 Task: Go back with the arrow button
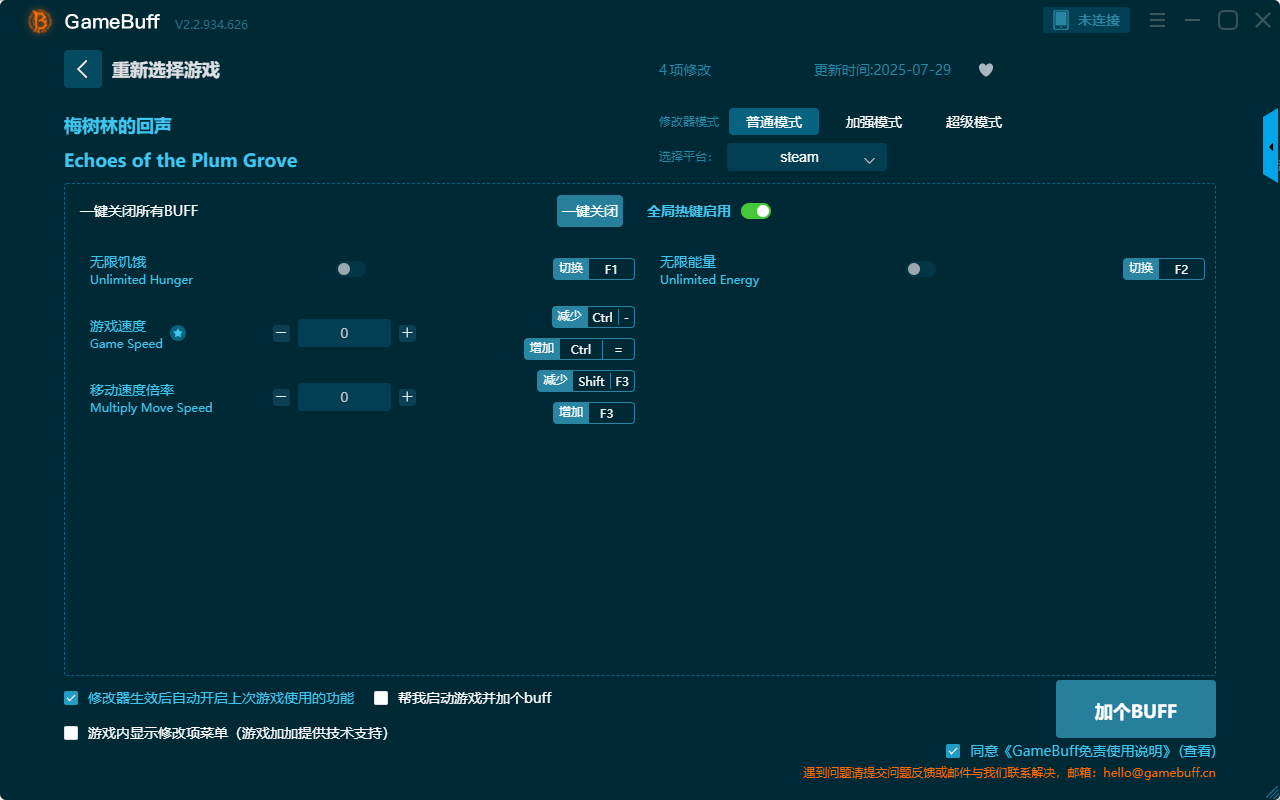pyautogui.click(x=83, y=69)
